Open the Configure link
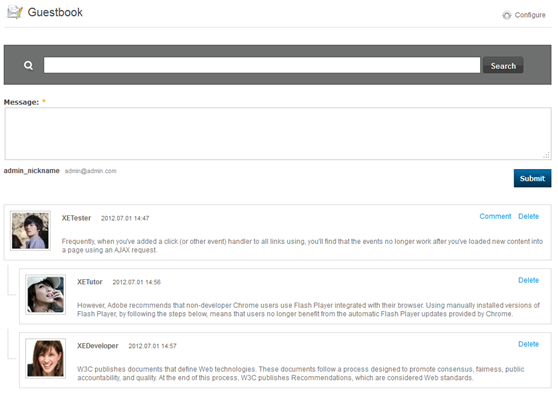558x411 pixels. (530, 15)
